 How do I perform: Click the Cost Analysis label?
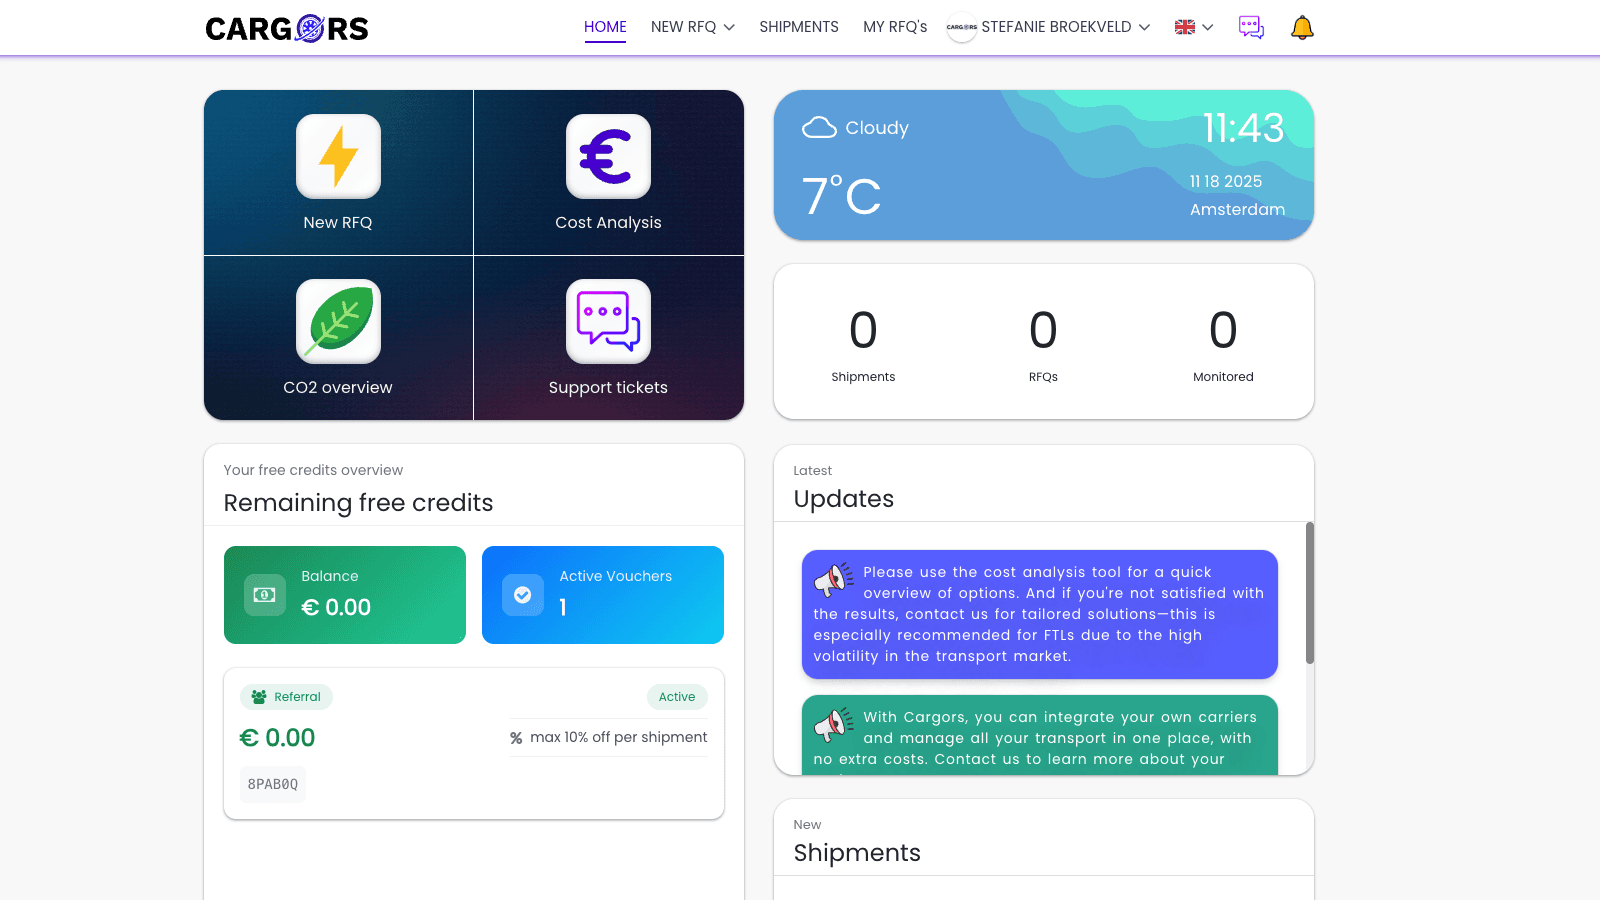pos(608,223)
